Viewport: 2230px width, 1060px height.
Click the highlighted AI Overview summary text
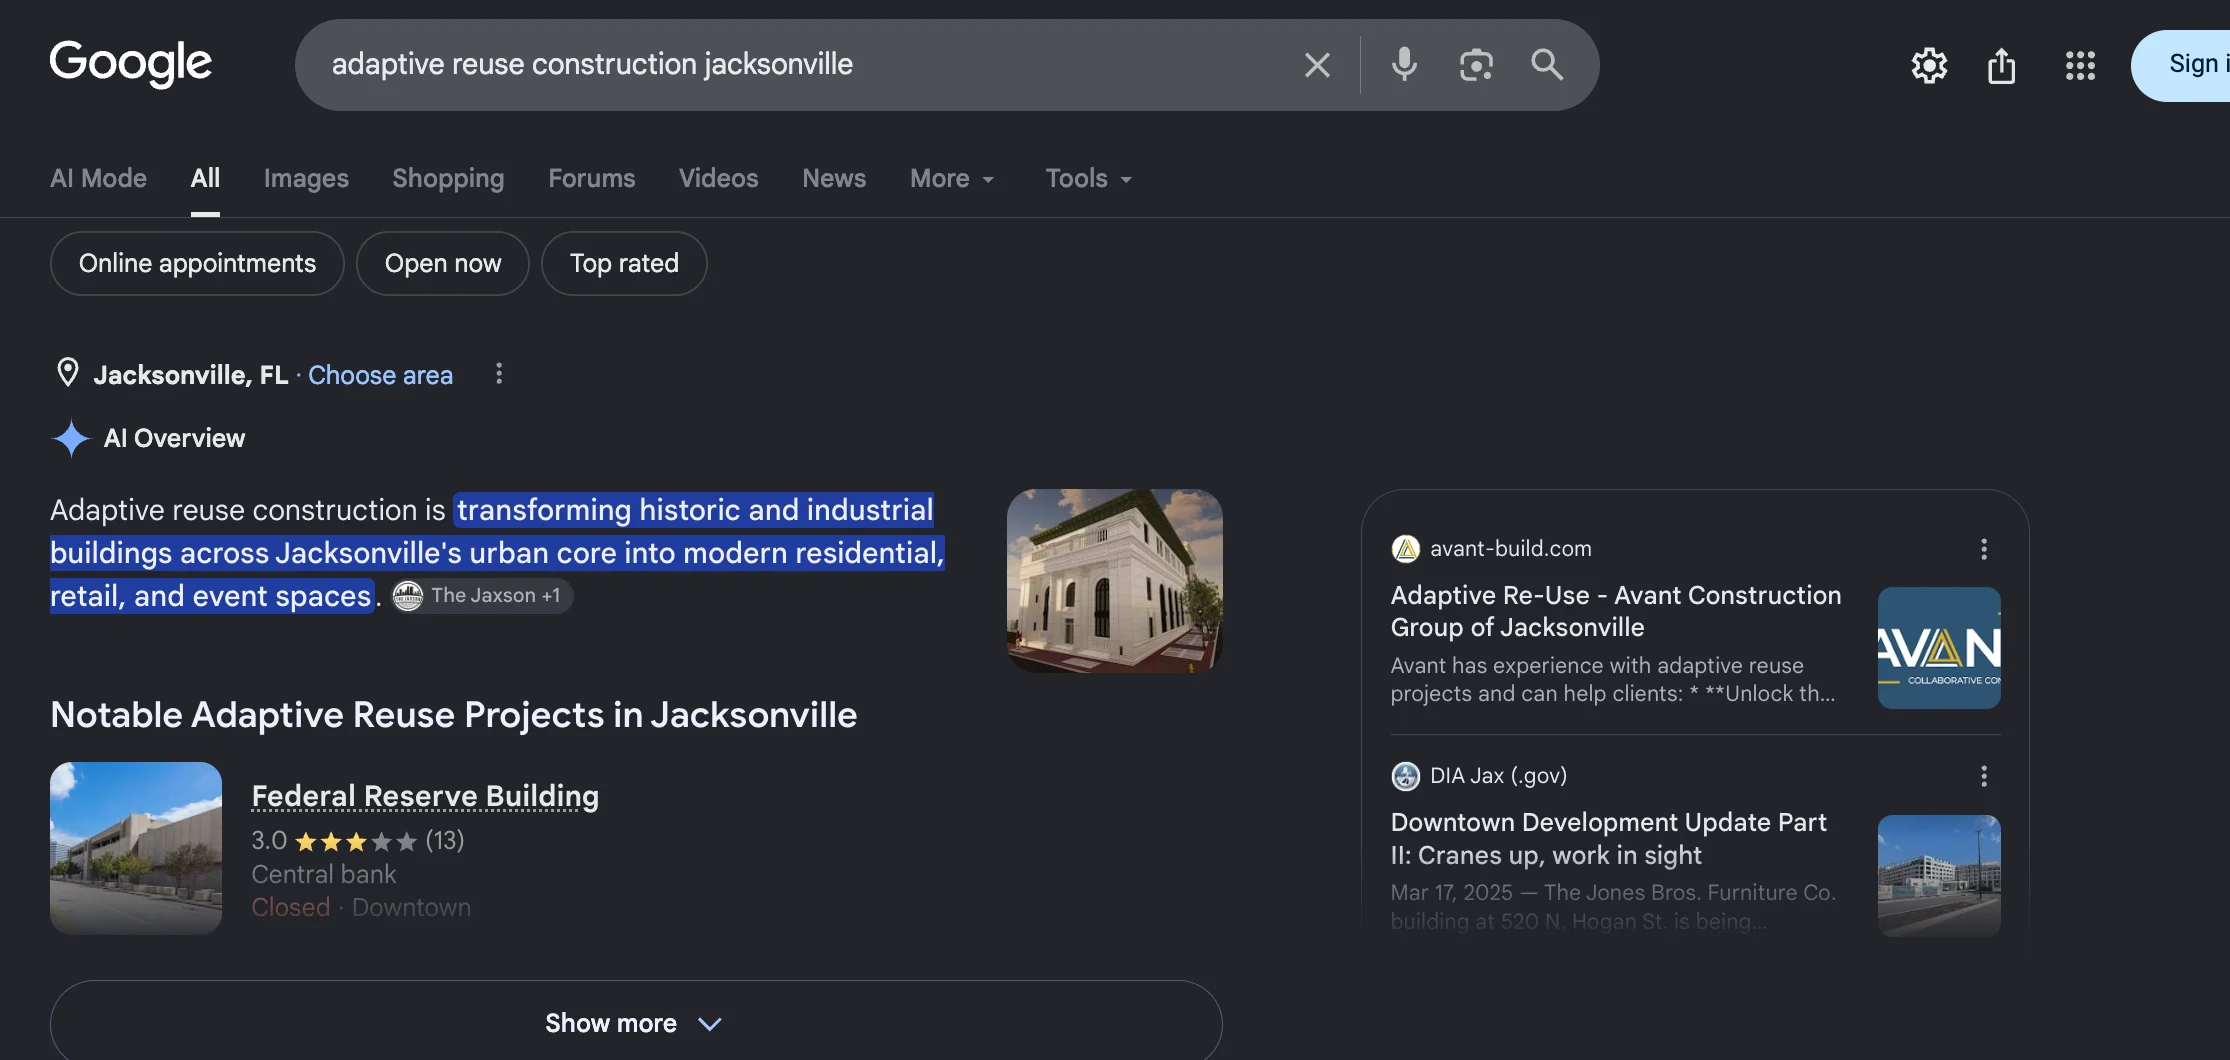(497, 553)
